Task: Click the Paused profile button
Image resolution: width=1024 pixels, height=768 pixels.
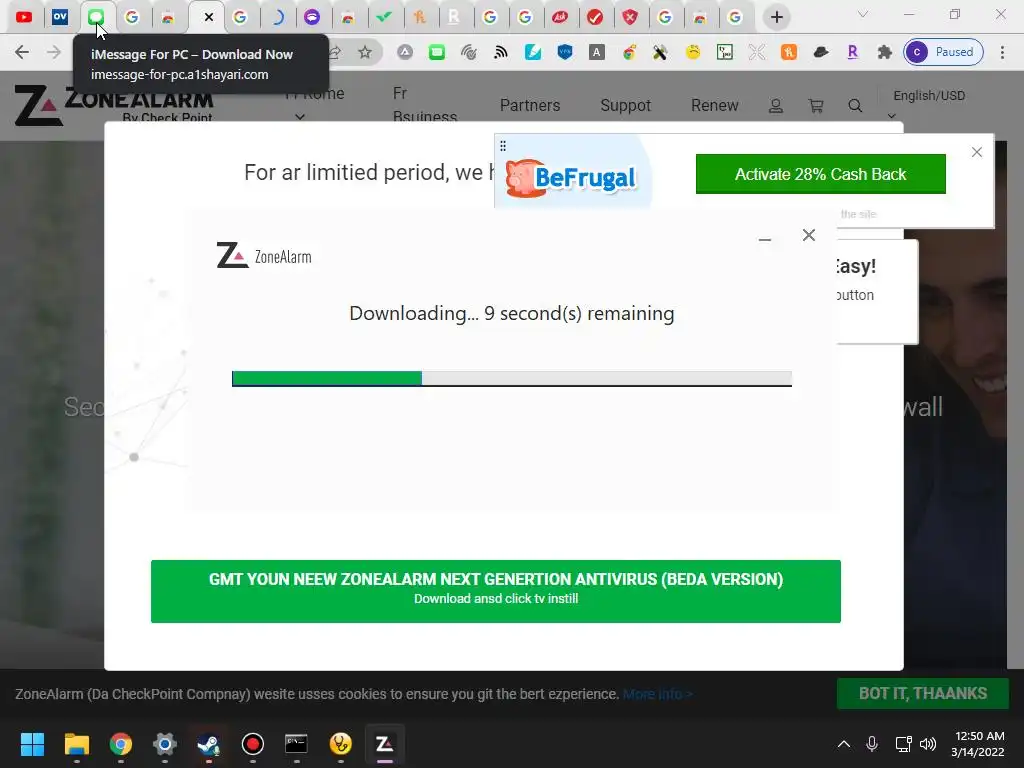Action: 944,52
